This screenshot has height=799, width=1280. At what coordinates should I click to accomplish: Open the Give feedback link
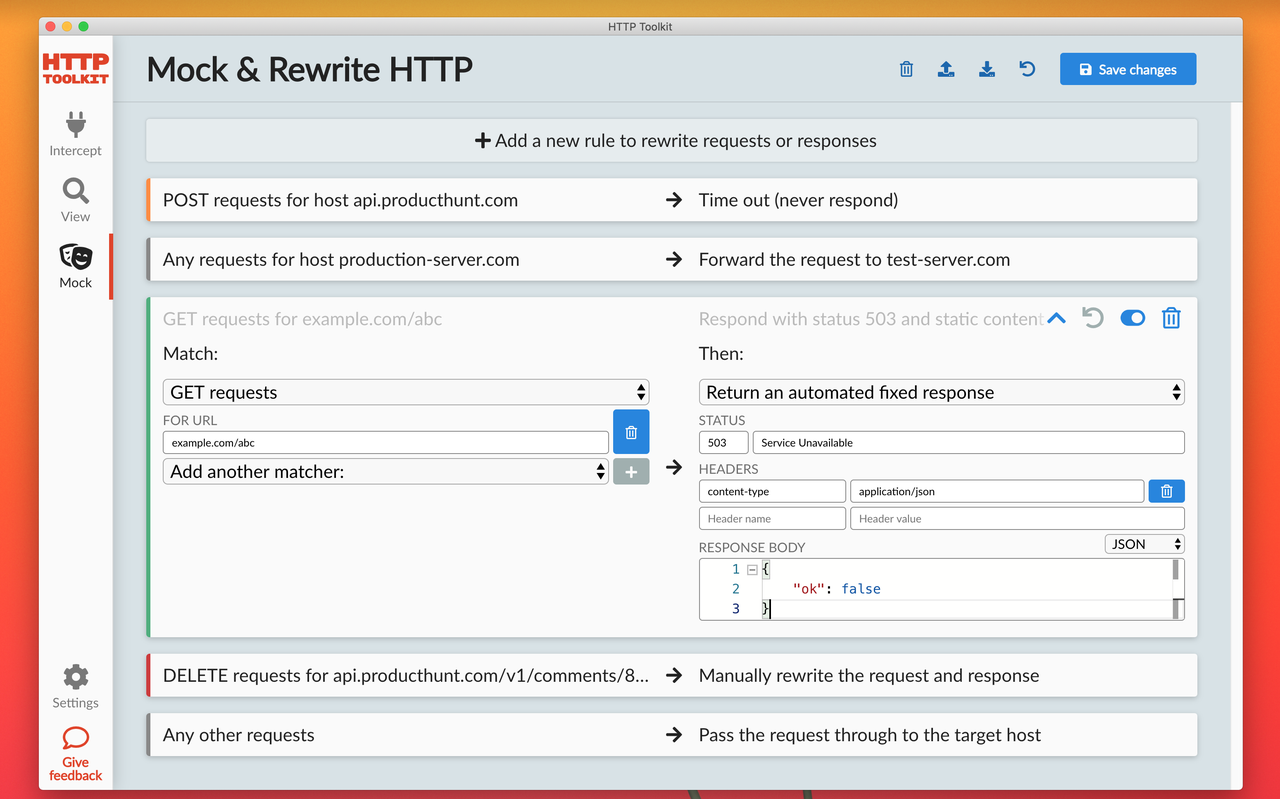(75, 753)
